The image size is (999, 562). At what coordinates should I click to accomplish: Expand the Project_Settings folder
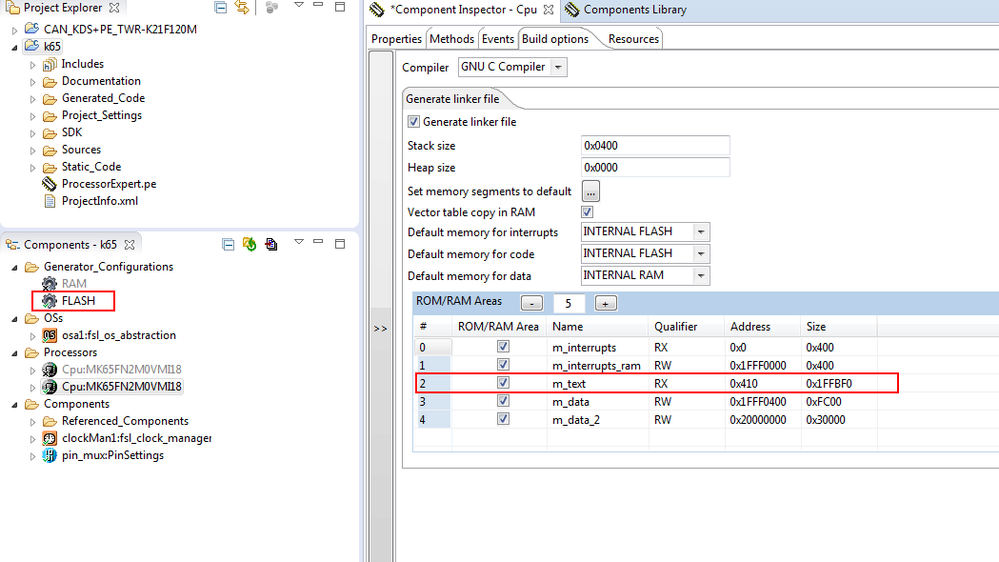coord(32,117)
